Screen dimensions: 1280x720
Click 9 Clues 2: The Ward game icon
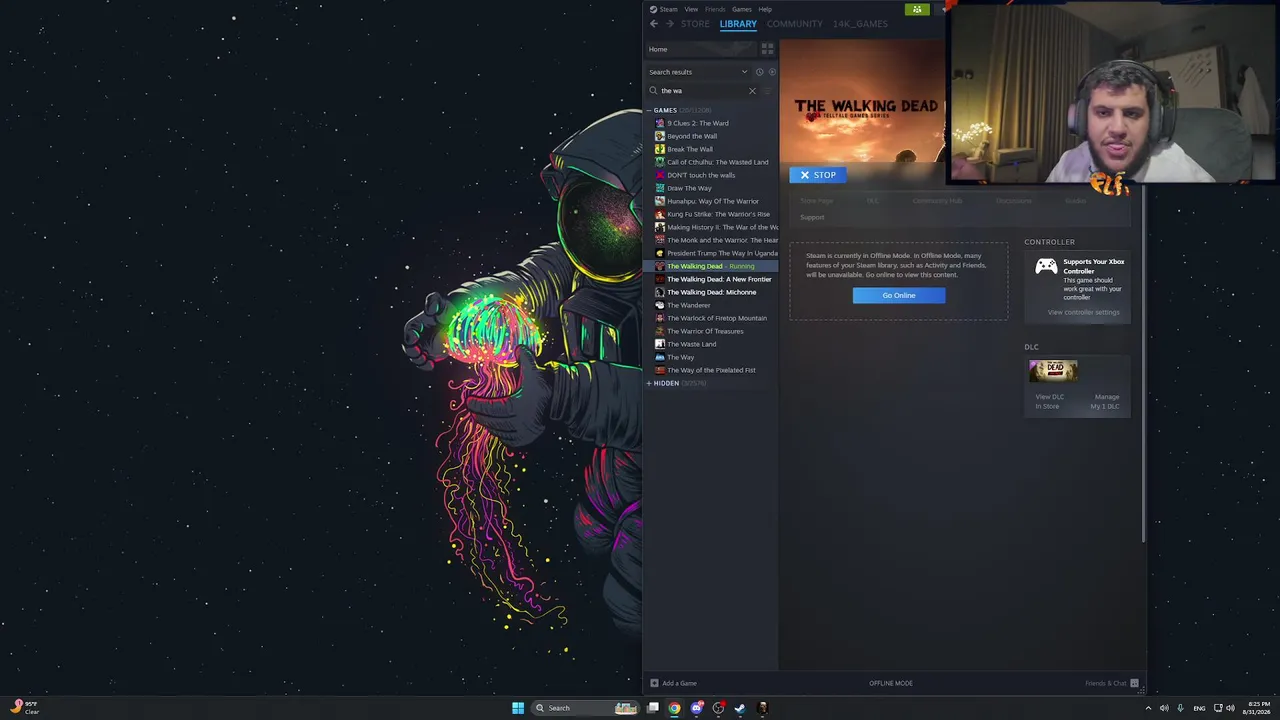660,123
